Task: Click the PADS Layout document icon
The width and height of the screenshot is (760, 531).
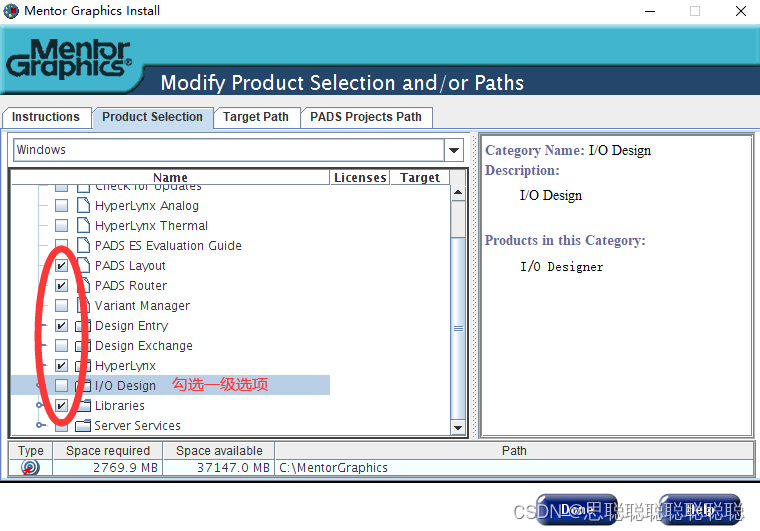Action: (84, 266)
